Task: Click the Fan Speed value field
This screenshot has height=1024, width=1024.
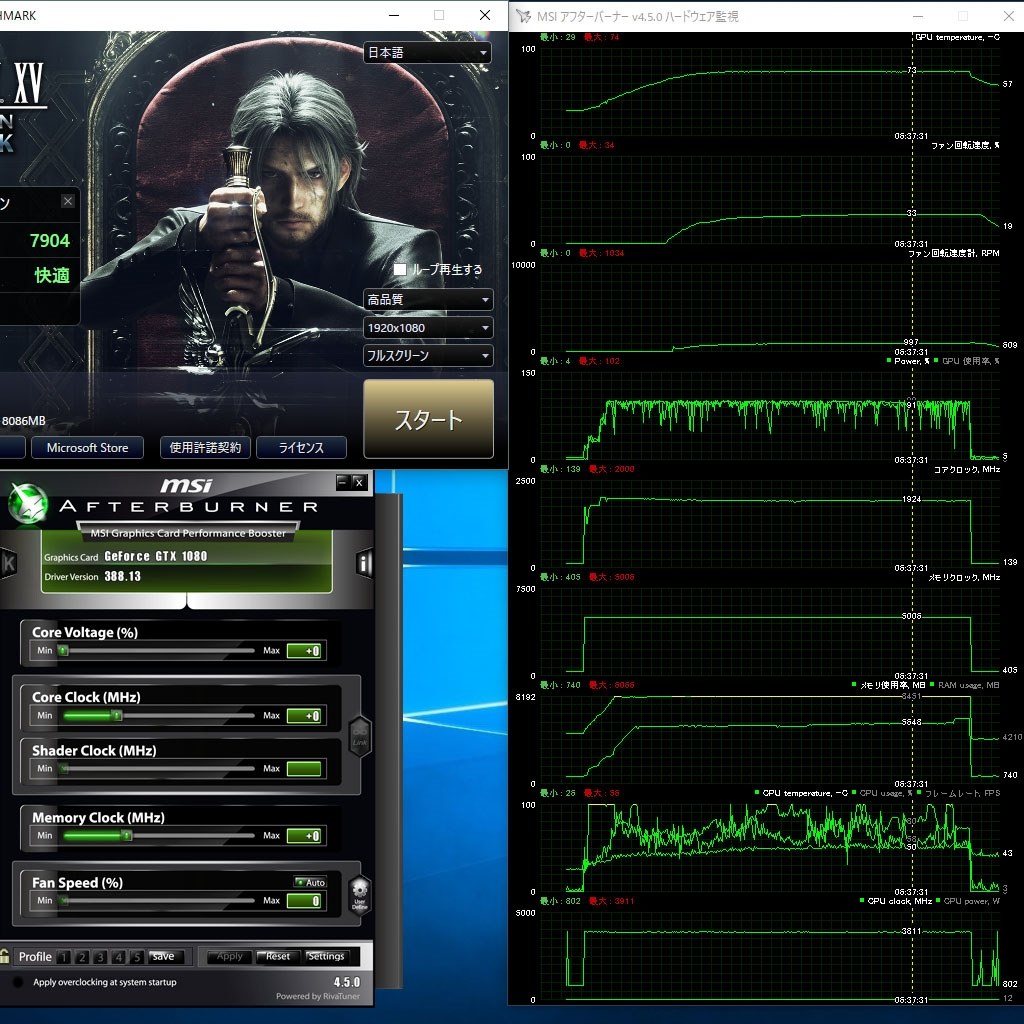Action: pyautogui.click(x=304, y=901)
